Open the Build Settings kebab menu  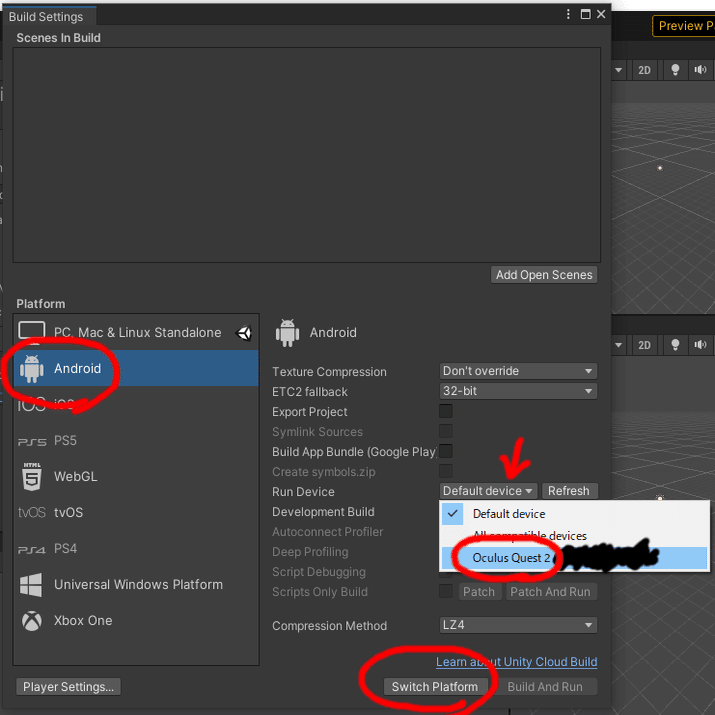click(568, 14)
